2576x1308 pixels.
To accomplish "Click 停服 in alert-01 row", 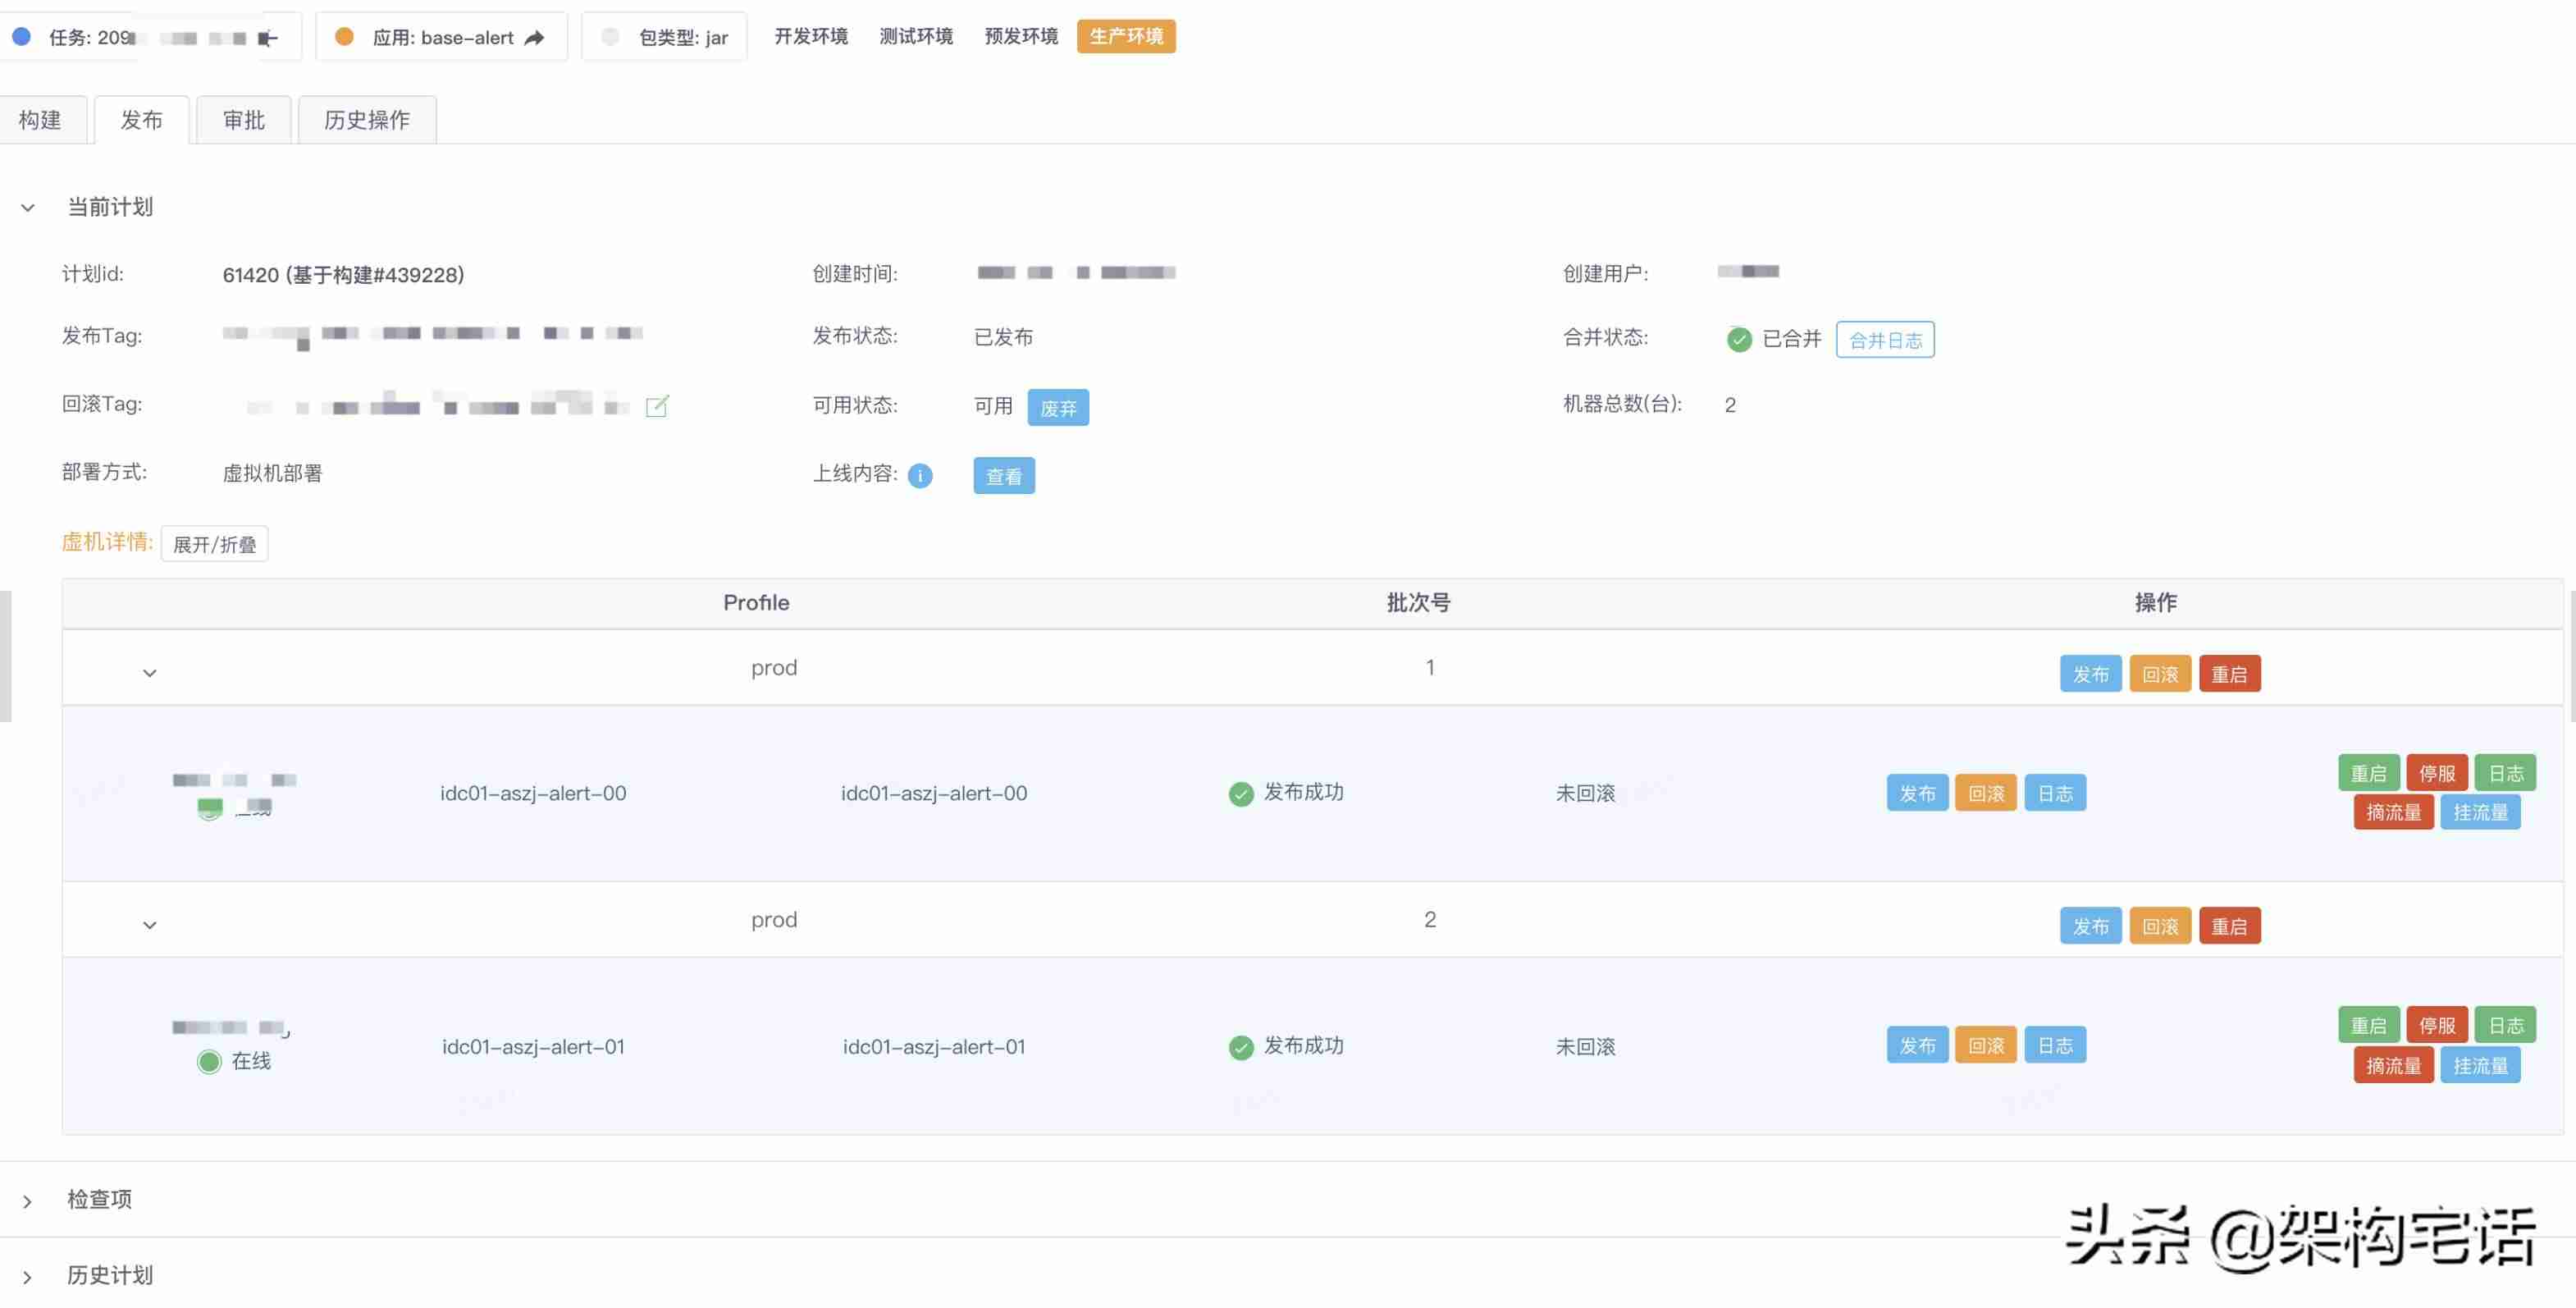I will pyautogui.click(x=2437, y=1025).
